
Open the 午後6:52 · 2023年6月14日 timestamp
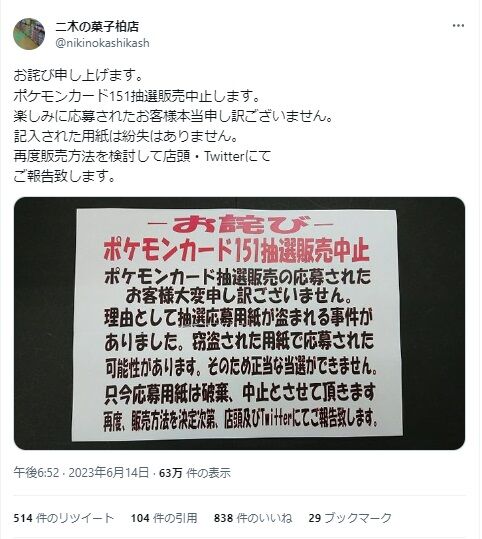tap(81, 473)
